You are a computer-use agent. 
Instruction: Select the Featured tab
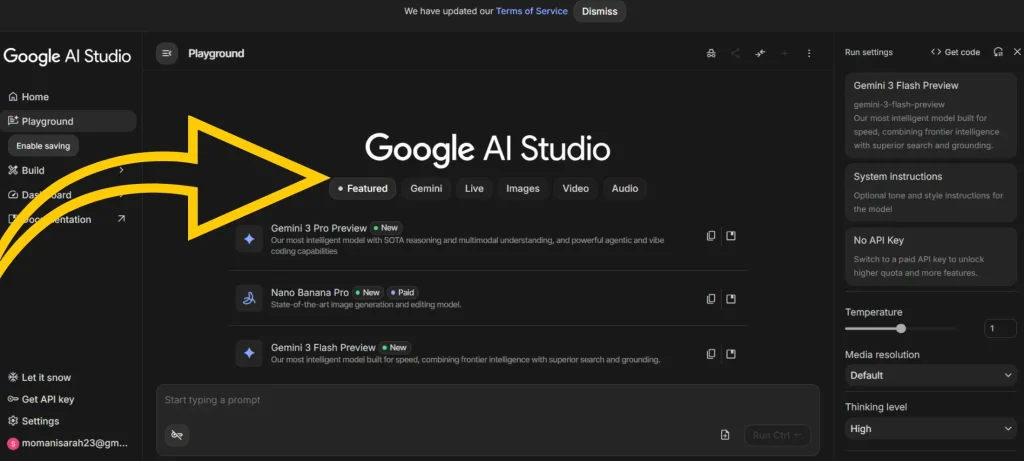pos(362,189)
